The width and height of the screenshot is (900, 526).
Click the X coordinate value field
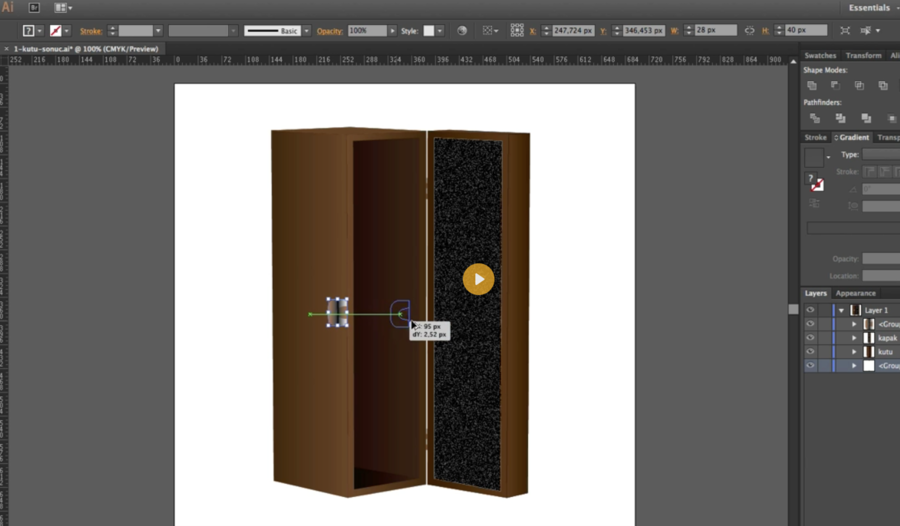click(x=573, y=30)
